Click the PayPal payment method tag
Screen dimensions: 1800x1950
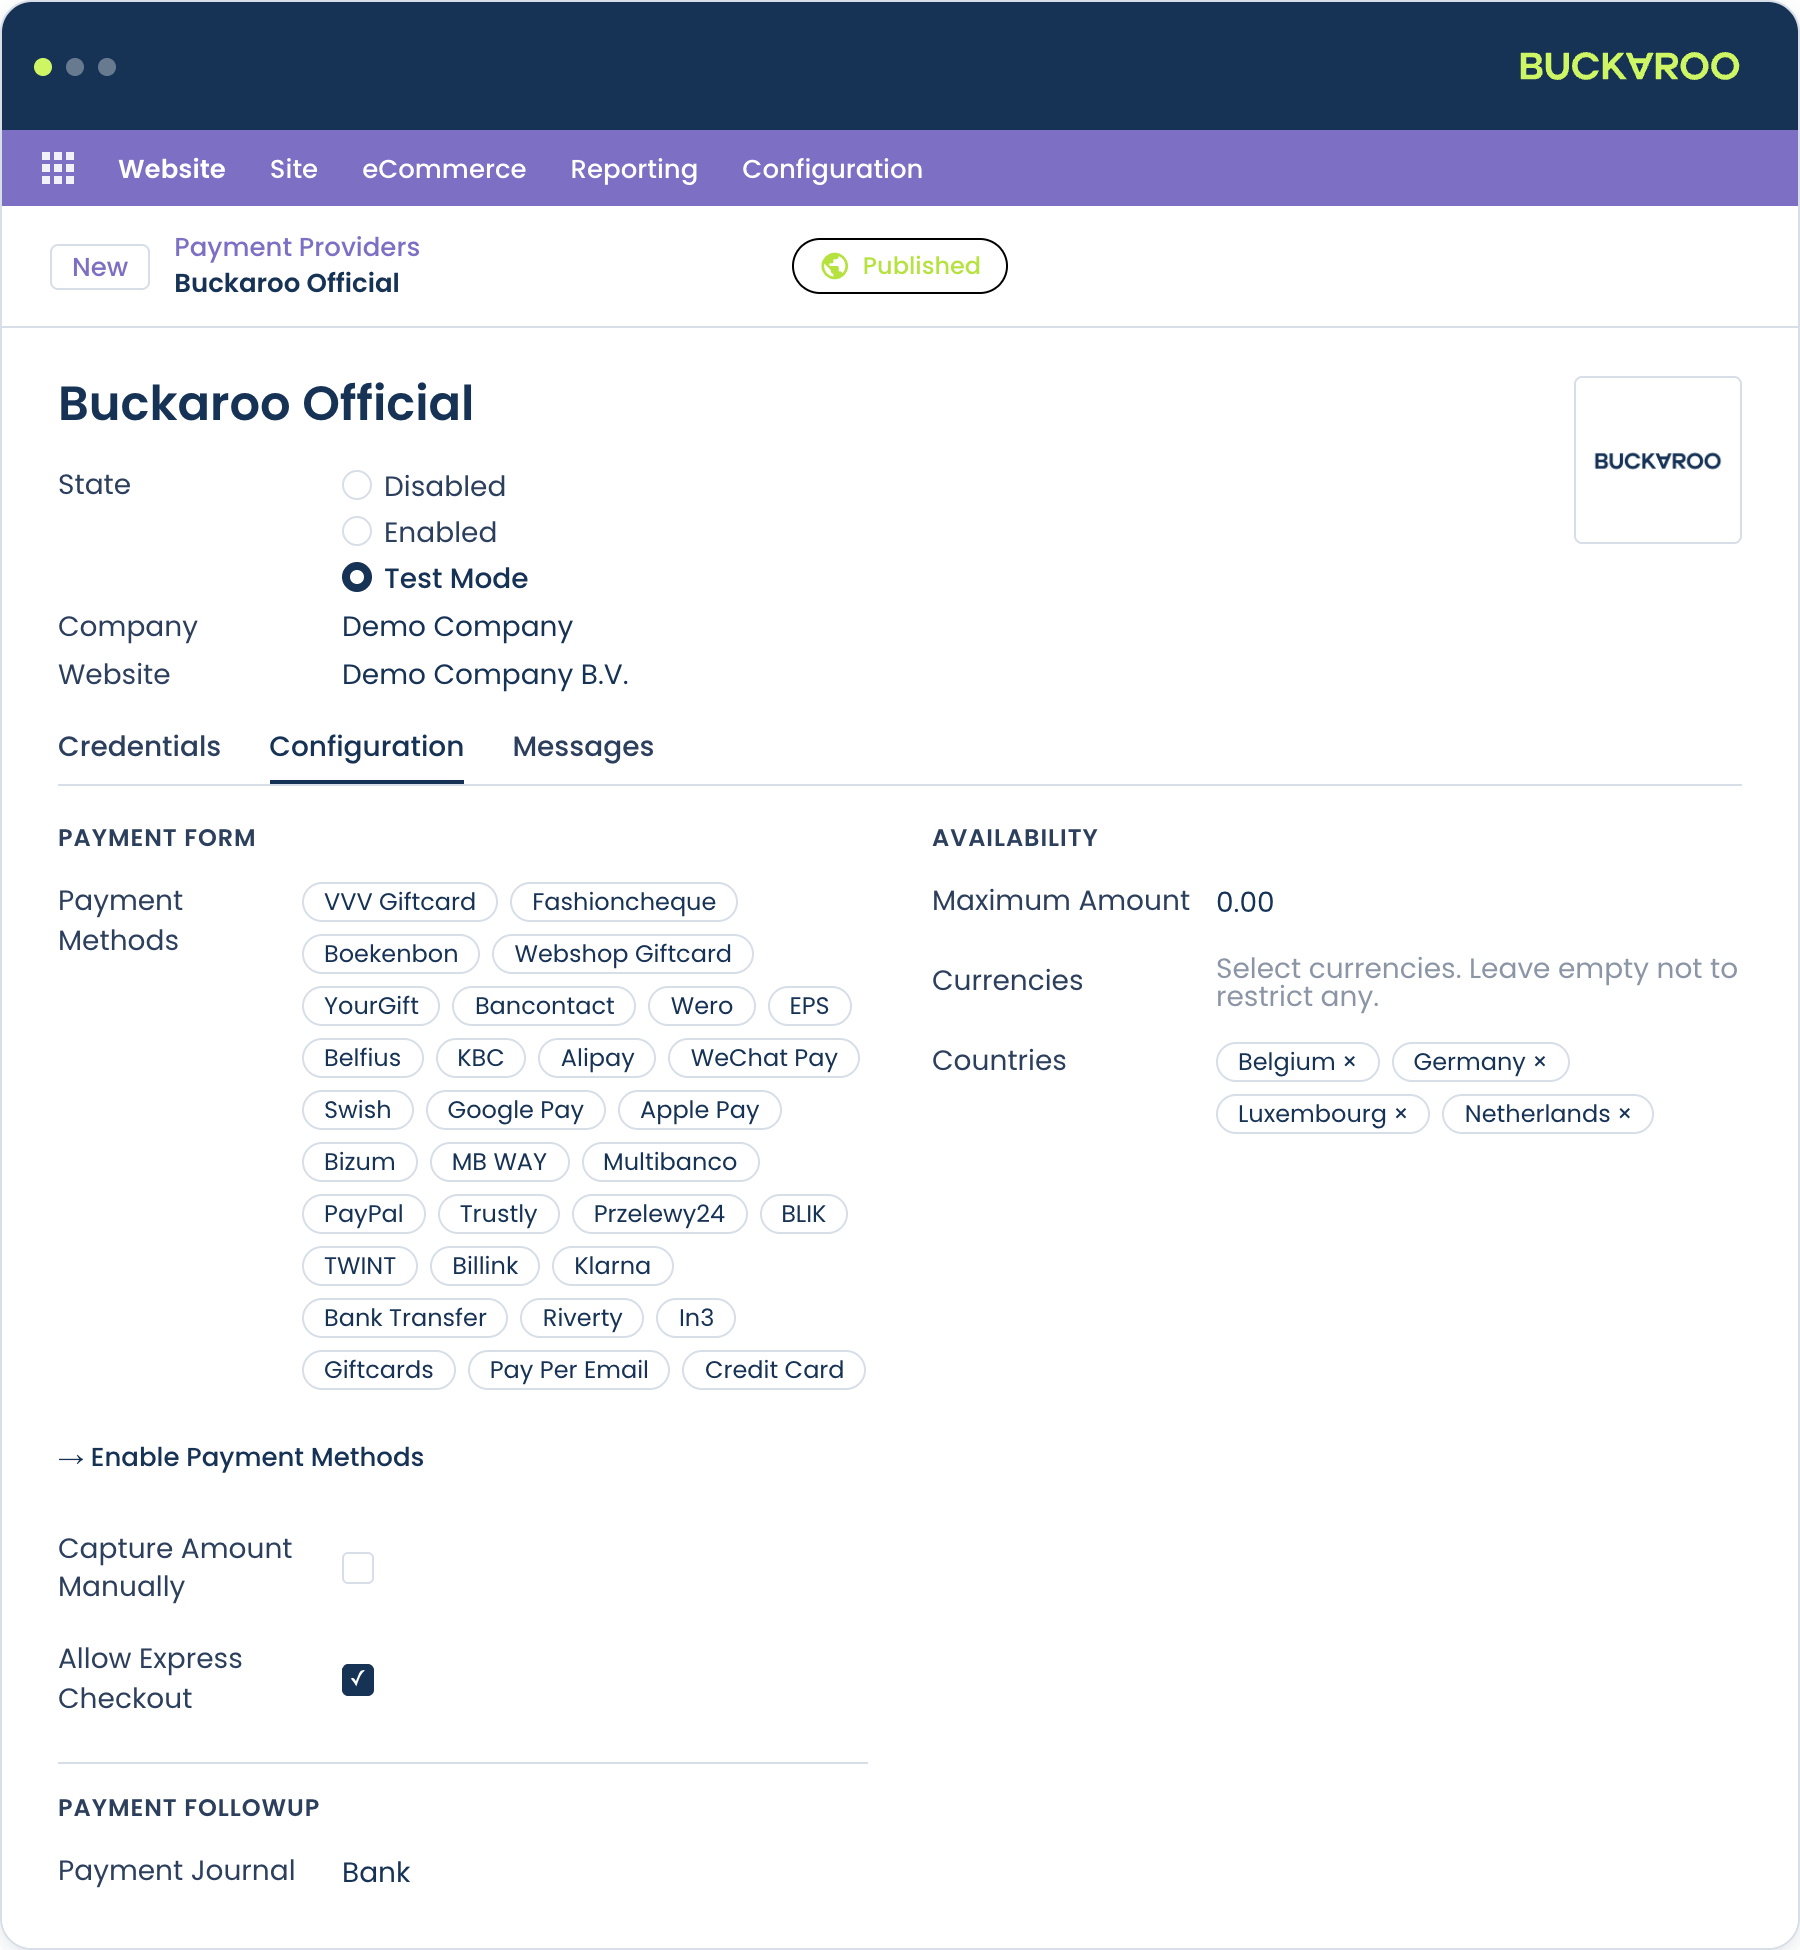364,1214
